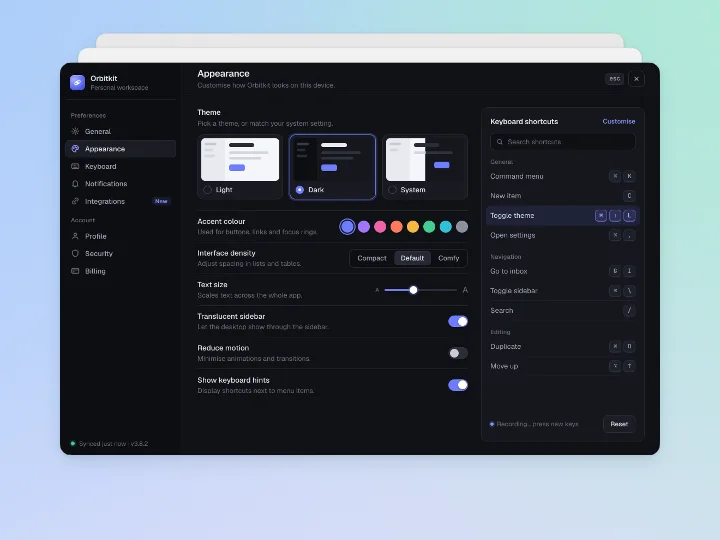Select the Toggle theme shortcut row

563,215
